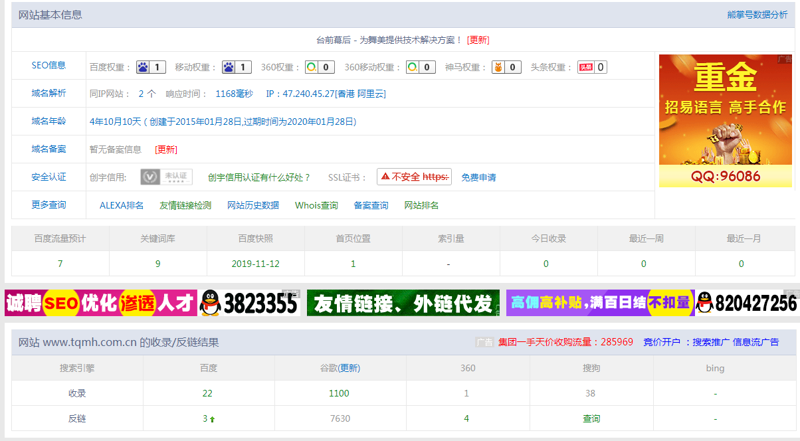
Task: Click Baidu 收录 count 22
Action: click(207, 394)
